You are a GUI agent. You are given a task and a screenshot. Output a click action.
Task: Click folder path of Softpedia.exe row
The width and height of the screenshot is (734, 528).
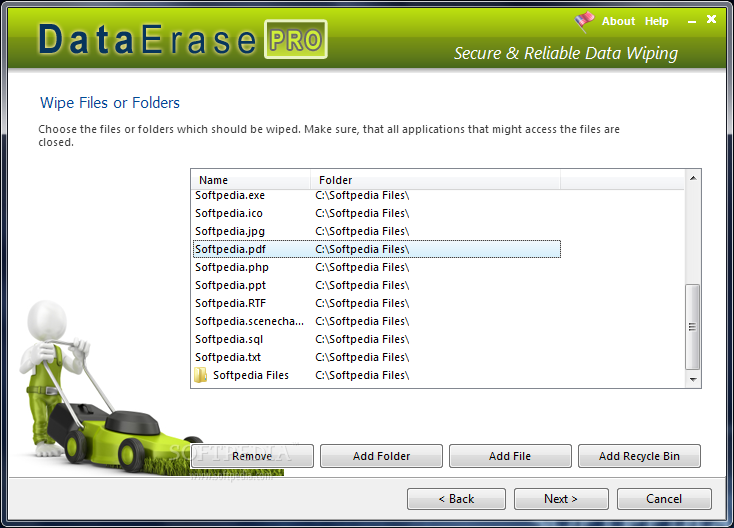pyautogui.click(x=362, y=195)
